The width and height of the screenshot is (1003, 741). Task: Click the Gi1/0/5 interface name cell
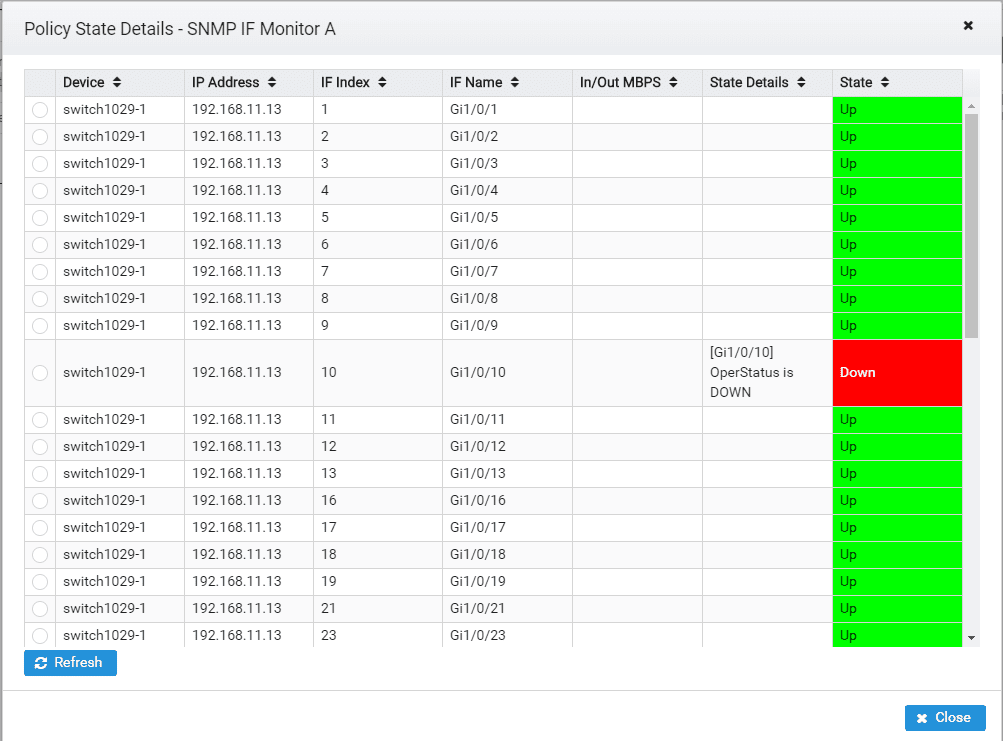pyautogui.click(x=507, y=218)
